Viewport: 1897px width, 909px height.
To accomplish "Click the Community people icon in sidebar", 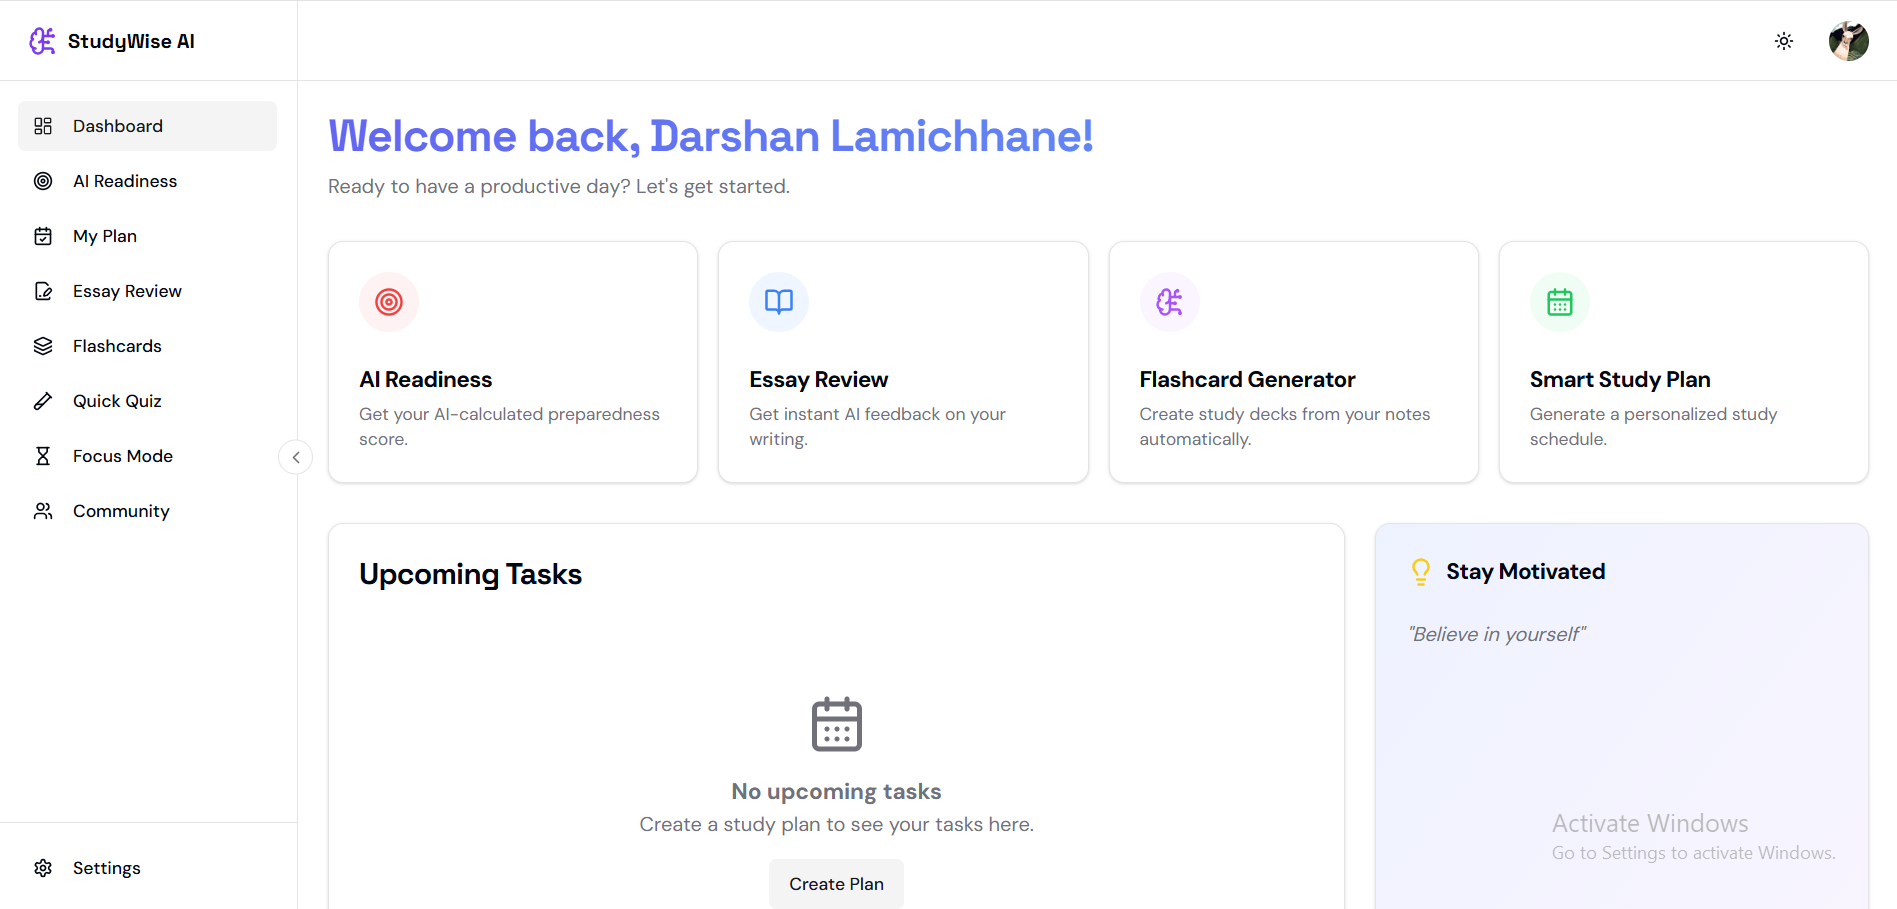I will (x=43, y=511).
